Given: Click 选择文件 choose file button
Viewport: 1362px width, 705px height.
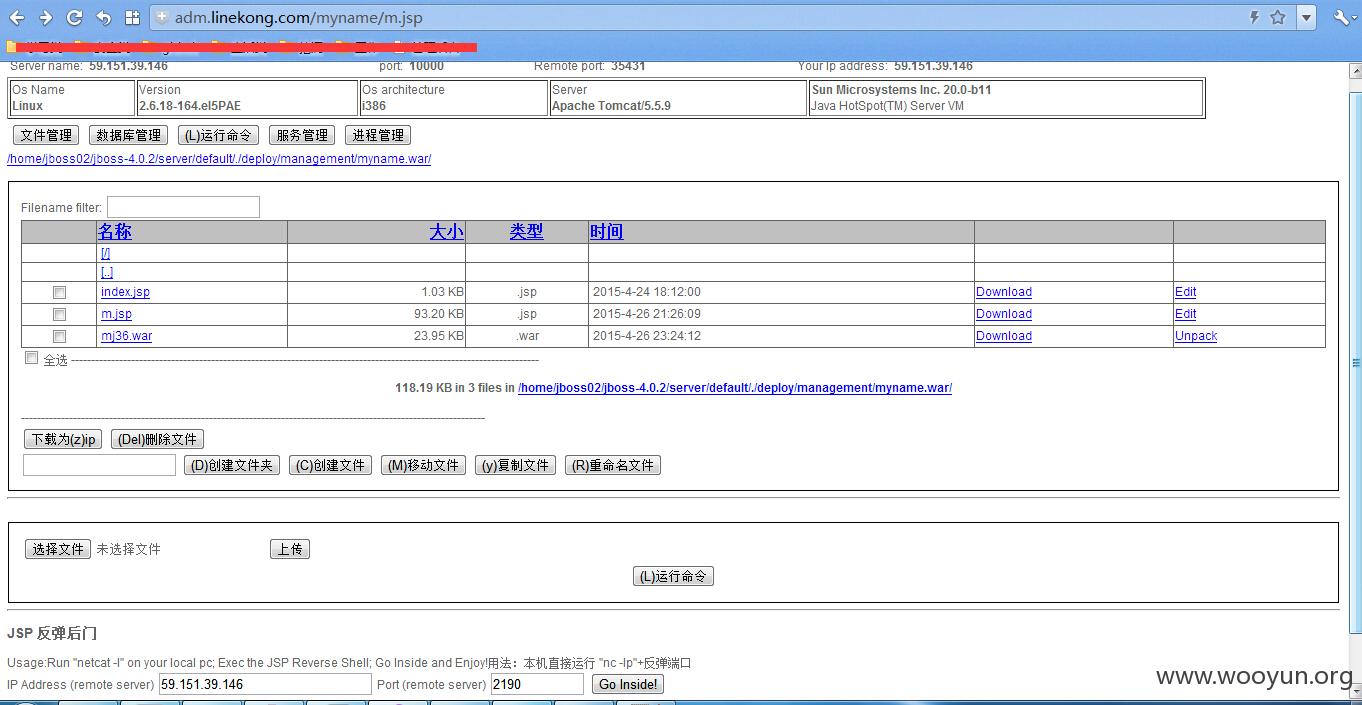Looking at the screenshot, I should coord(58,549).
